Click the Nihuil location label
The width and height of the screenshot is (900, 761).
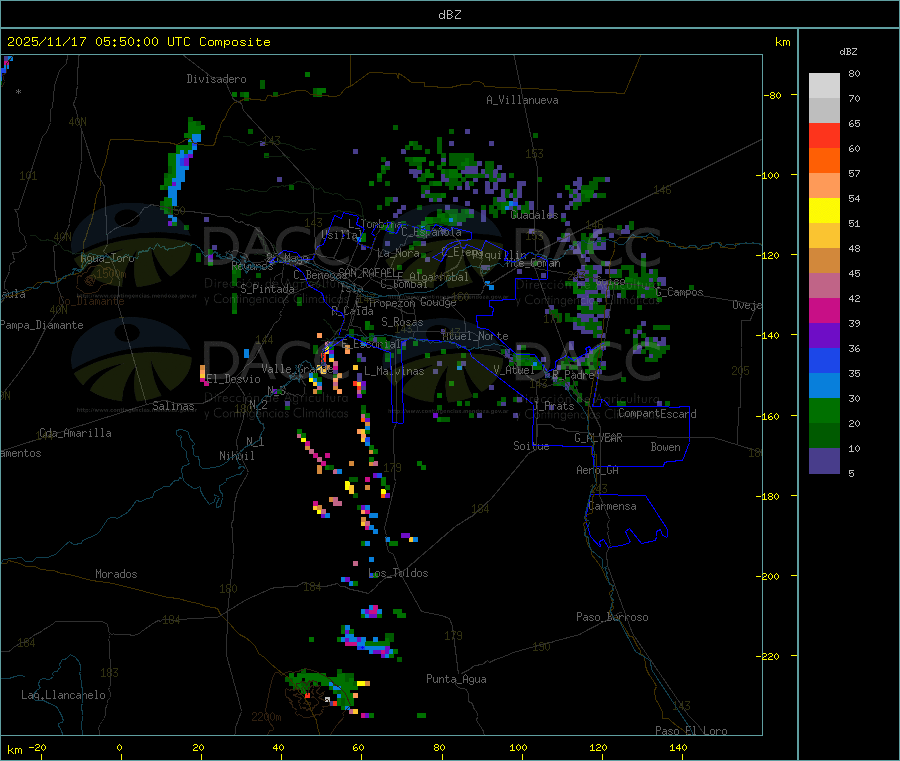pyautogui.click(x=237, y=456)
